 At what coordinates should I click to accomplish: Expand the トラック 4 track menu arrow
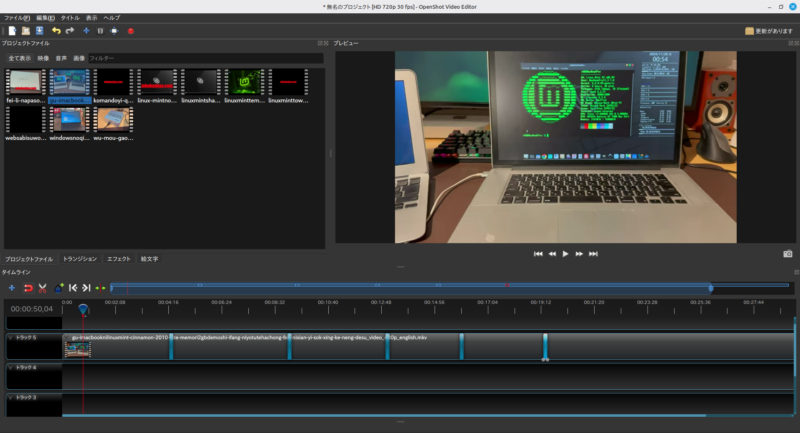click(11, 368)
